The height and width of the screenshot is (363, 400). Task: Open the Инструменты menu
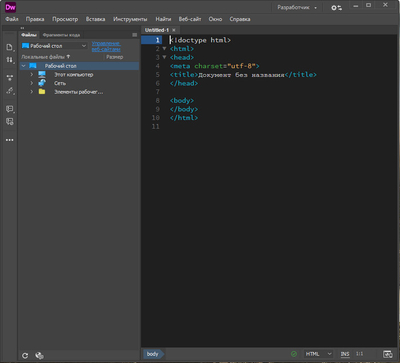pos(130,19)
